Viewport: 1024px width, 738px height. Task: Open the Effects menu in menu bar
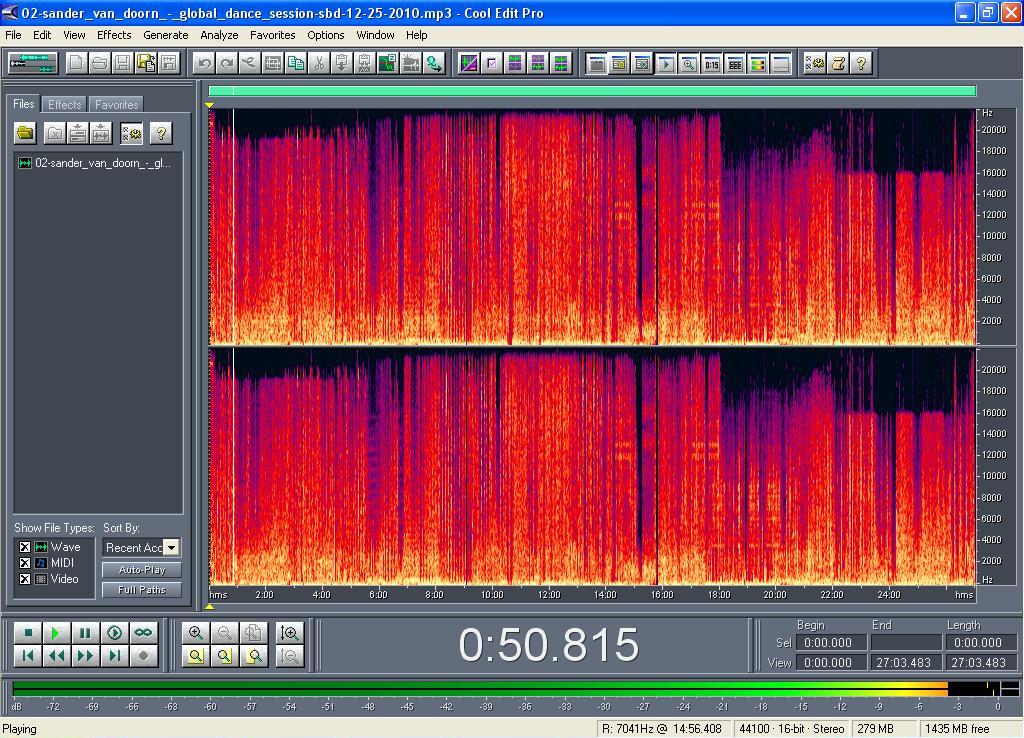click(x=114, y=35)
